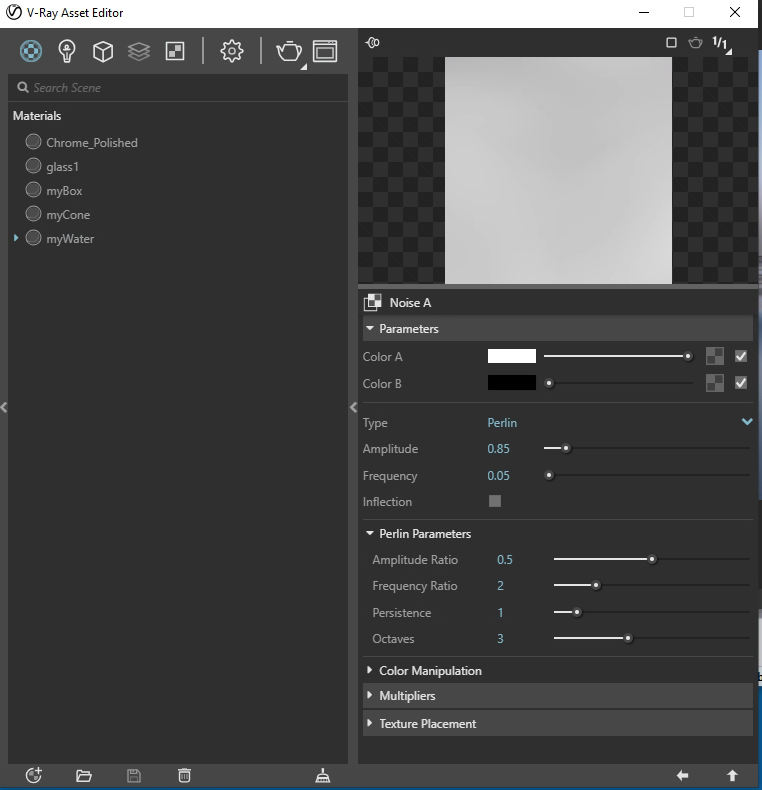
Task: Click the myBox material sphere icon
Action: pos(33,189)
